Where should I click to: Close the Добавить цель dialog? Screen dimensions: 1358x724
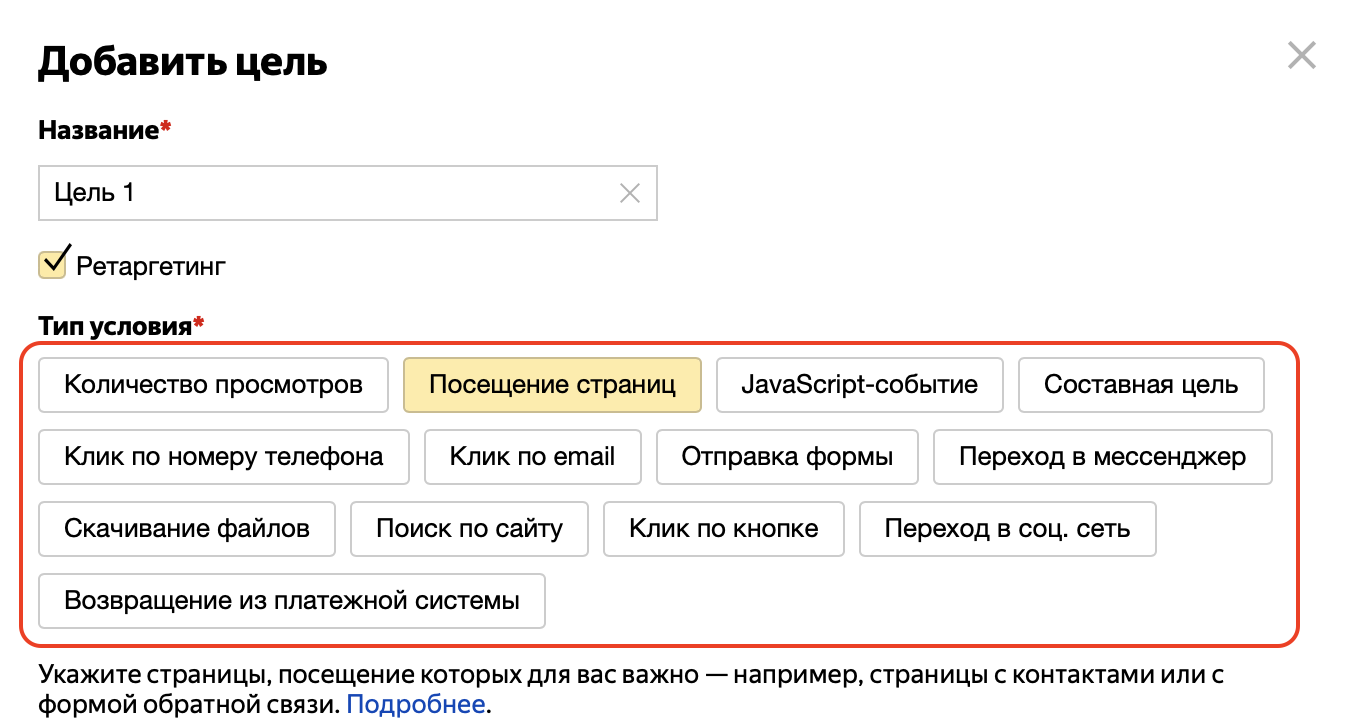click(x=1301, y=55)
